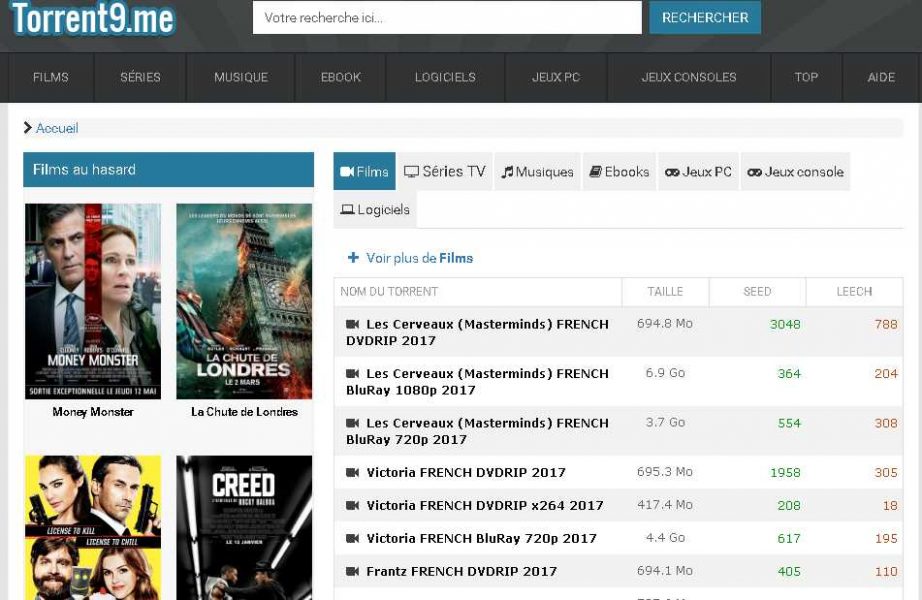Click camera icon beside Frantz FRENCH DVDRIP

352,571
